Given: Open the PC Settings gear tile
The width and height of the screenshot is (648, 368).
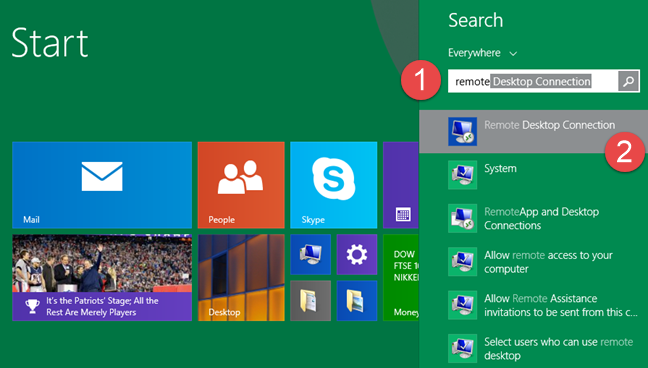Looking at the screenshot, I should pyautogui.click(x=357, y=254).
